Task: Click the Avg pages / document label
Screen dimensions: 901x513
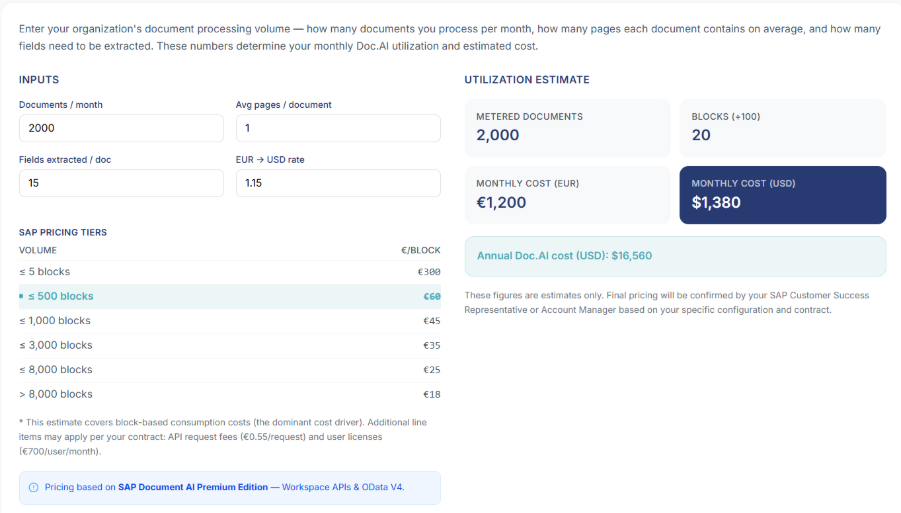Action: click(x=284, y=105)
